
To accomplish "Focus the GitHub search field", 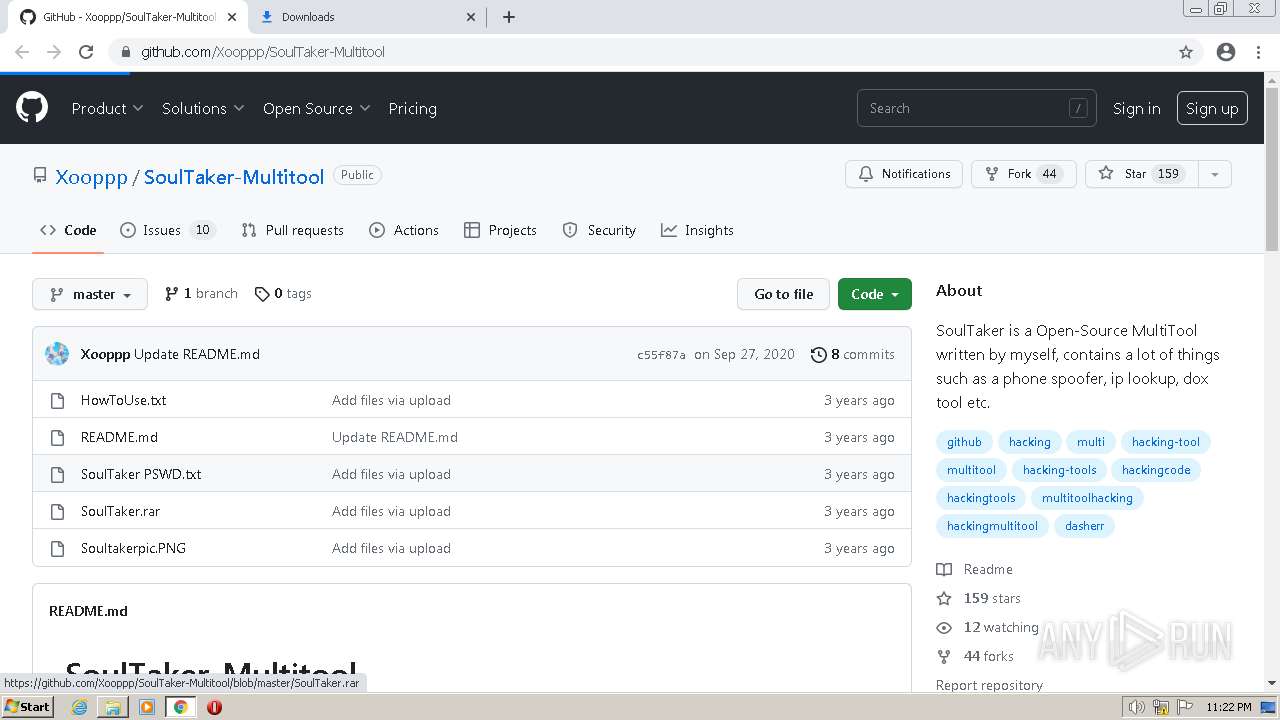I will [976, 108].
